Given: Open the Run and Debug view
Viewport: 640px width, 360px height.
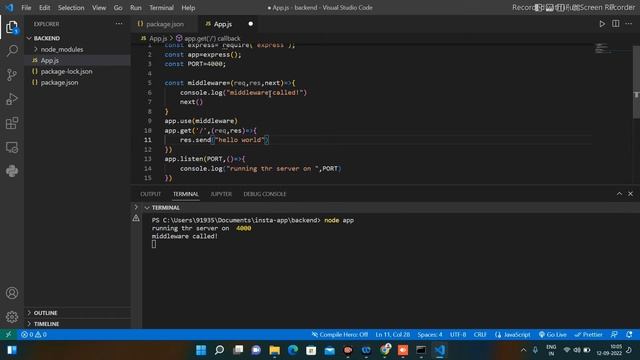Looking at the screenshot, I should [x=12, y=99].
